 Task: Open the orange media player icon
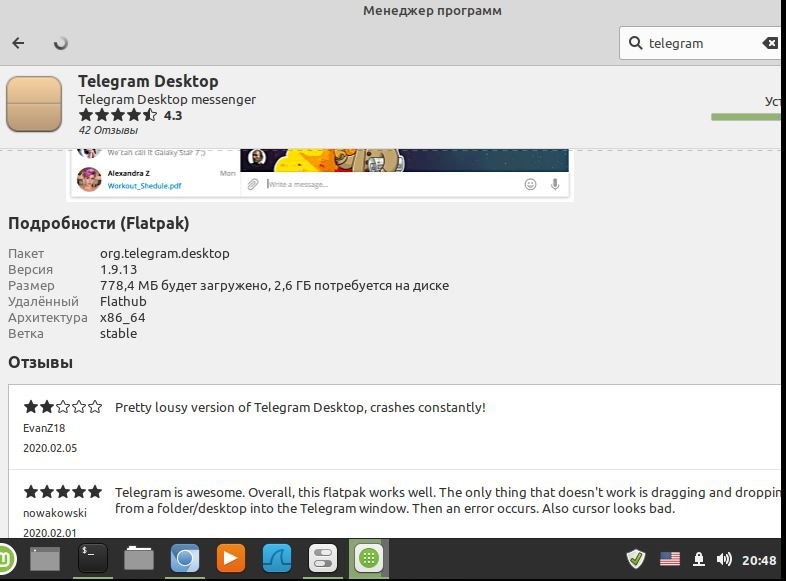point(231,558)
